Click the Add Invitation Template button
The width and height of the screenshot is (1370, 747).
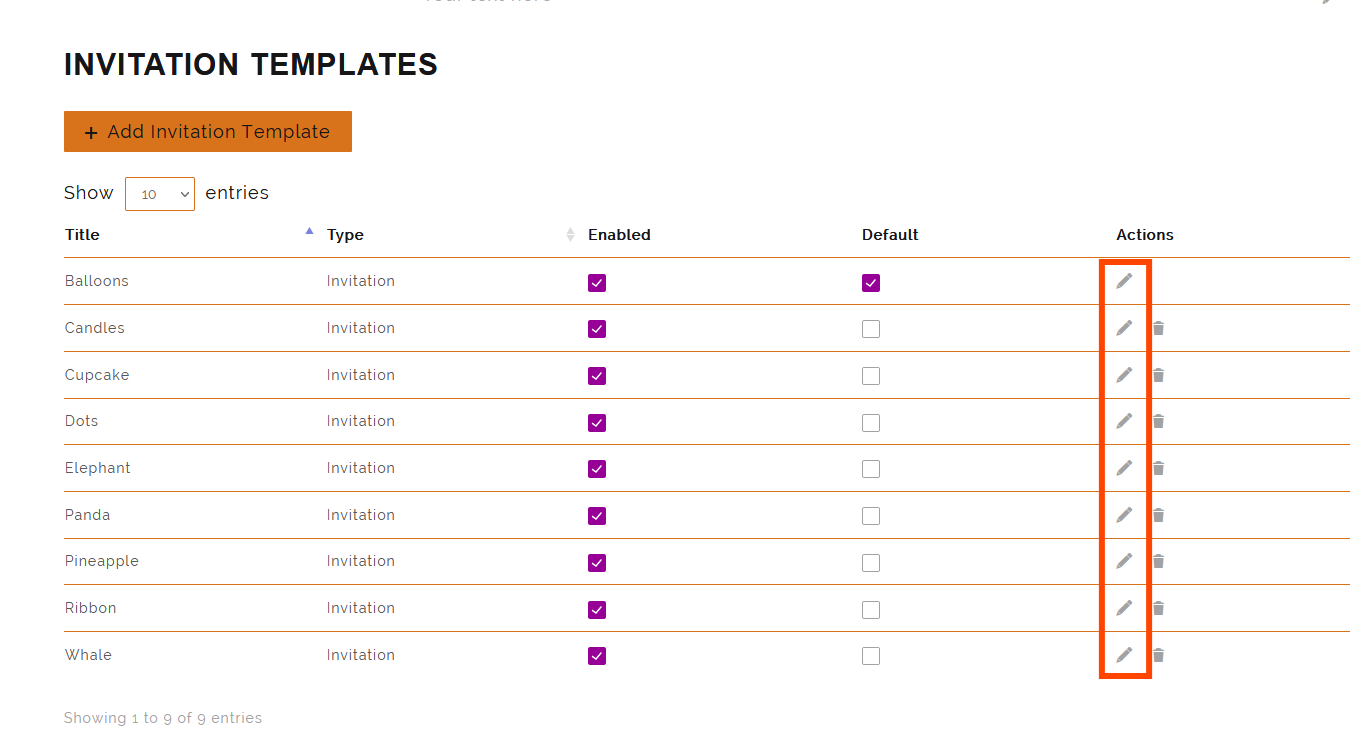[208, 132]
